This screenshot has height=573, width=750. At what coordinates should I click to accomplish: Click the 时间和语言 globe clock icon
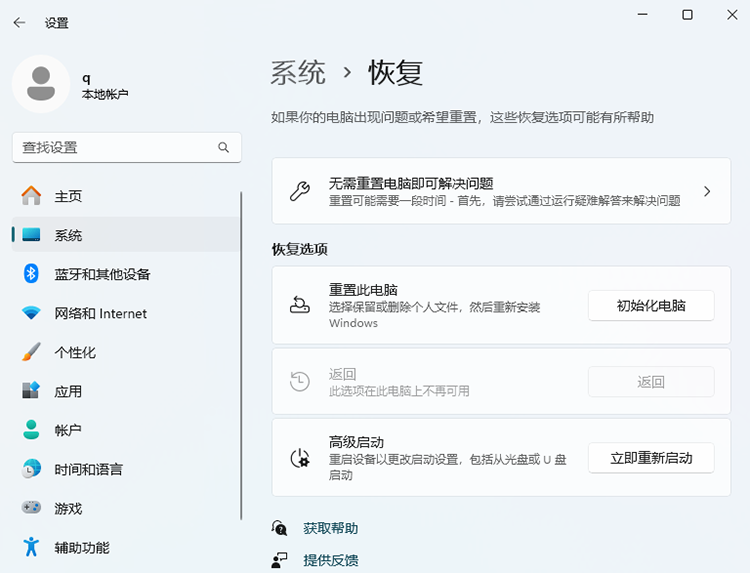point(31,469)
